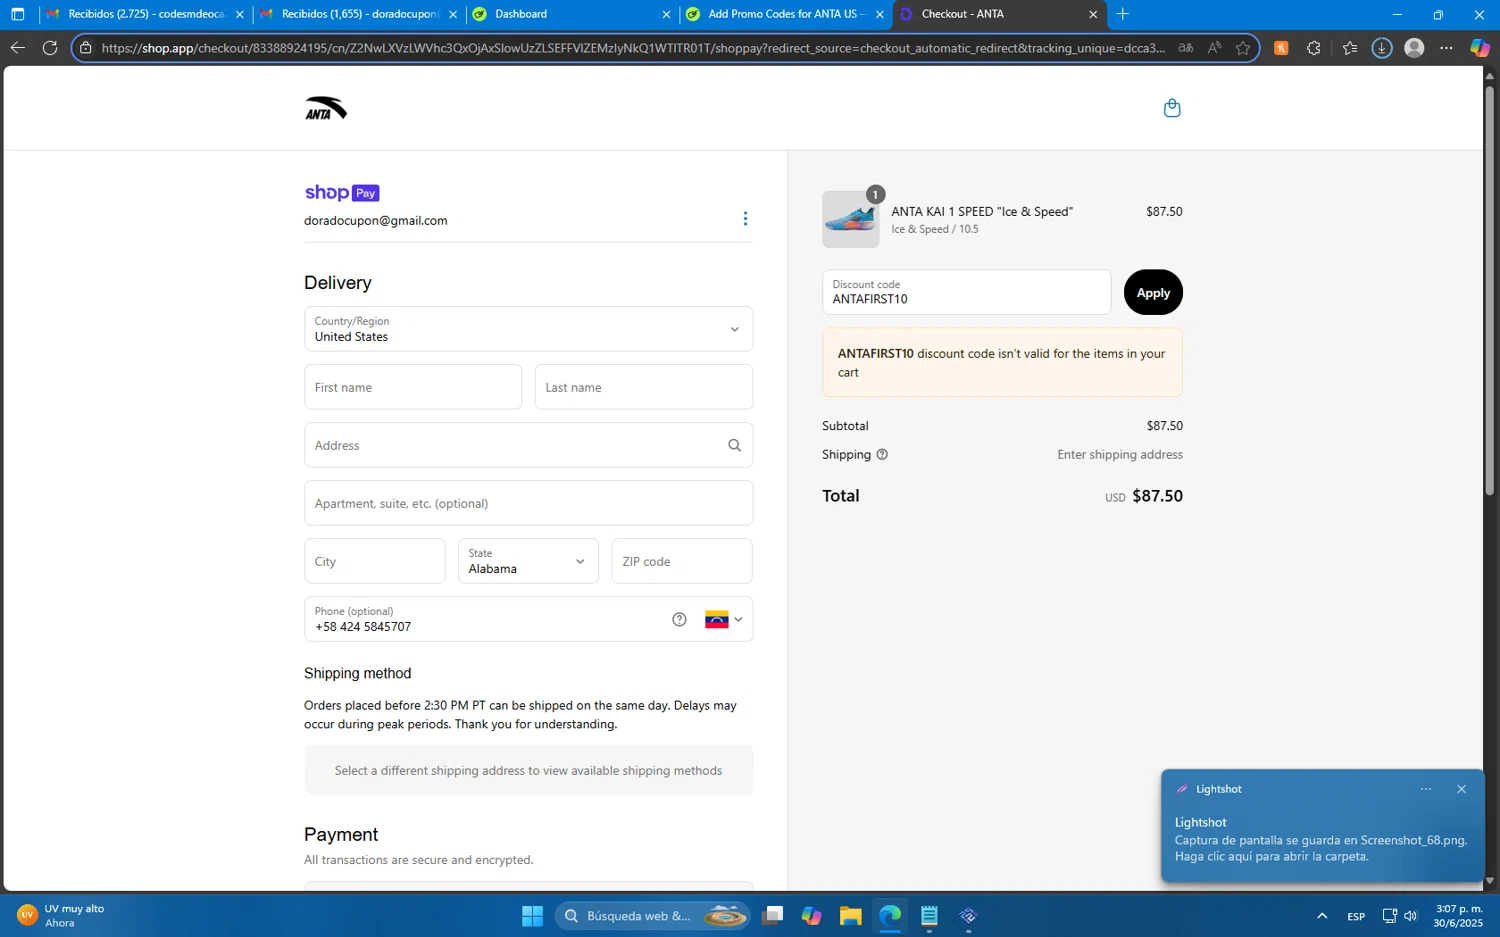The width and height of the screenshot is (1500, 937).
Task: Select the doradocupon@gmail.com email text
Action: [x=376, y=220]
